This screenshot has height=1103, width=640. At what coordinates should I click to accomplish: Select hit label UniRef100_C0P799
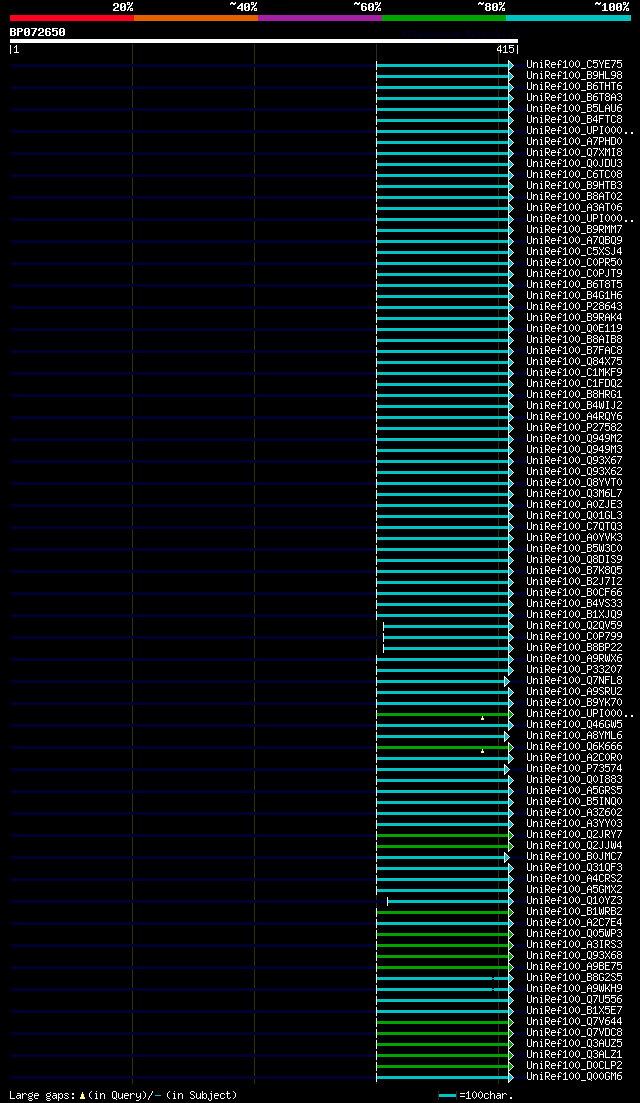574,636
